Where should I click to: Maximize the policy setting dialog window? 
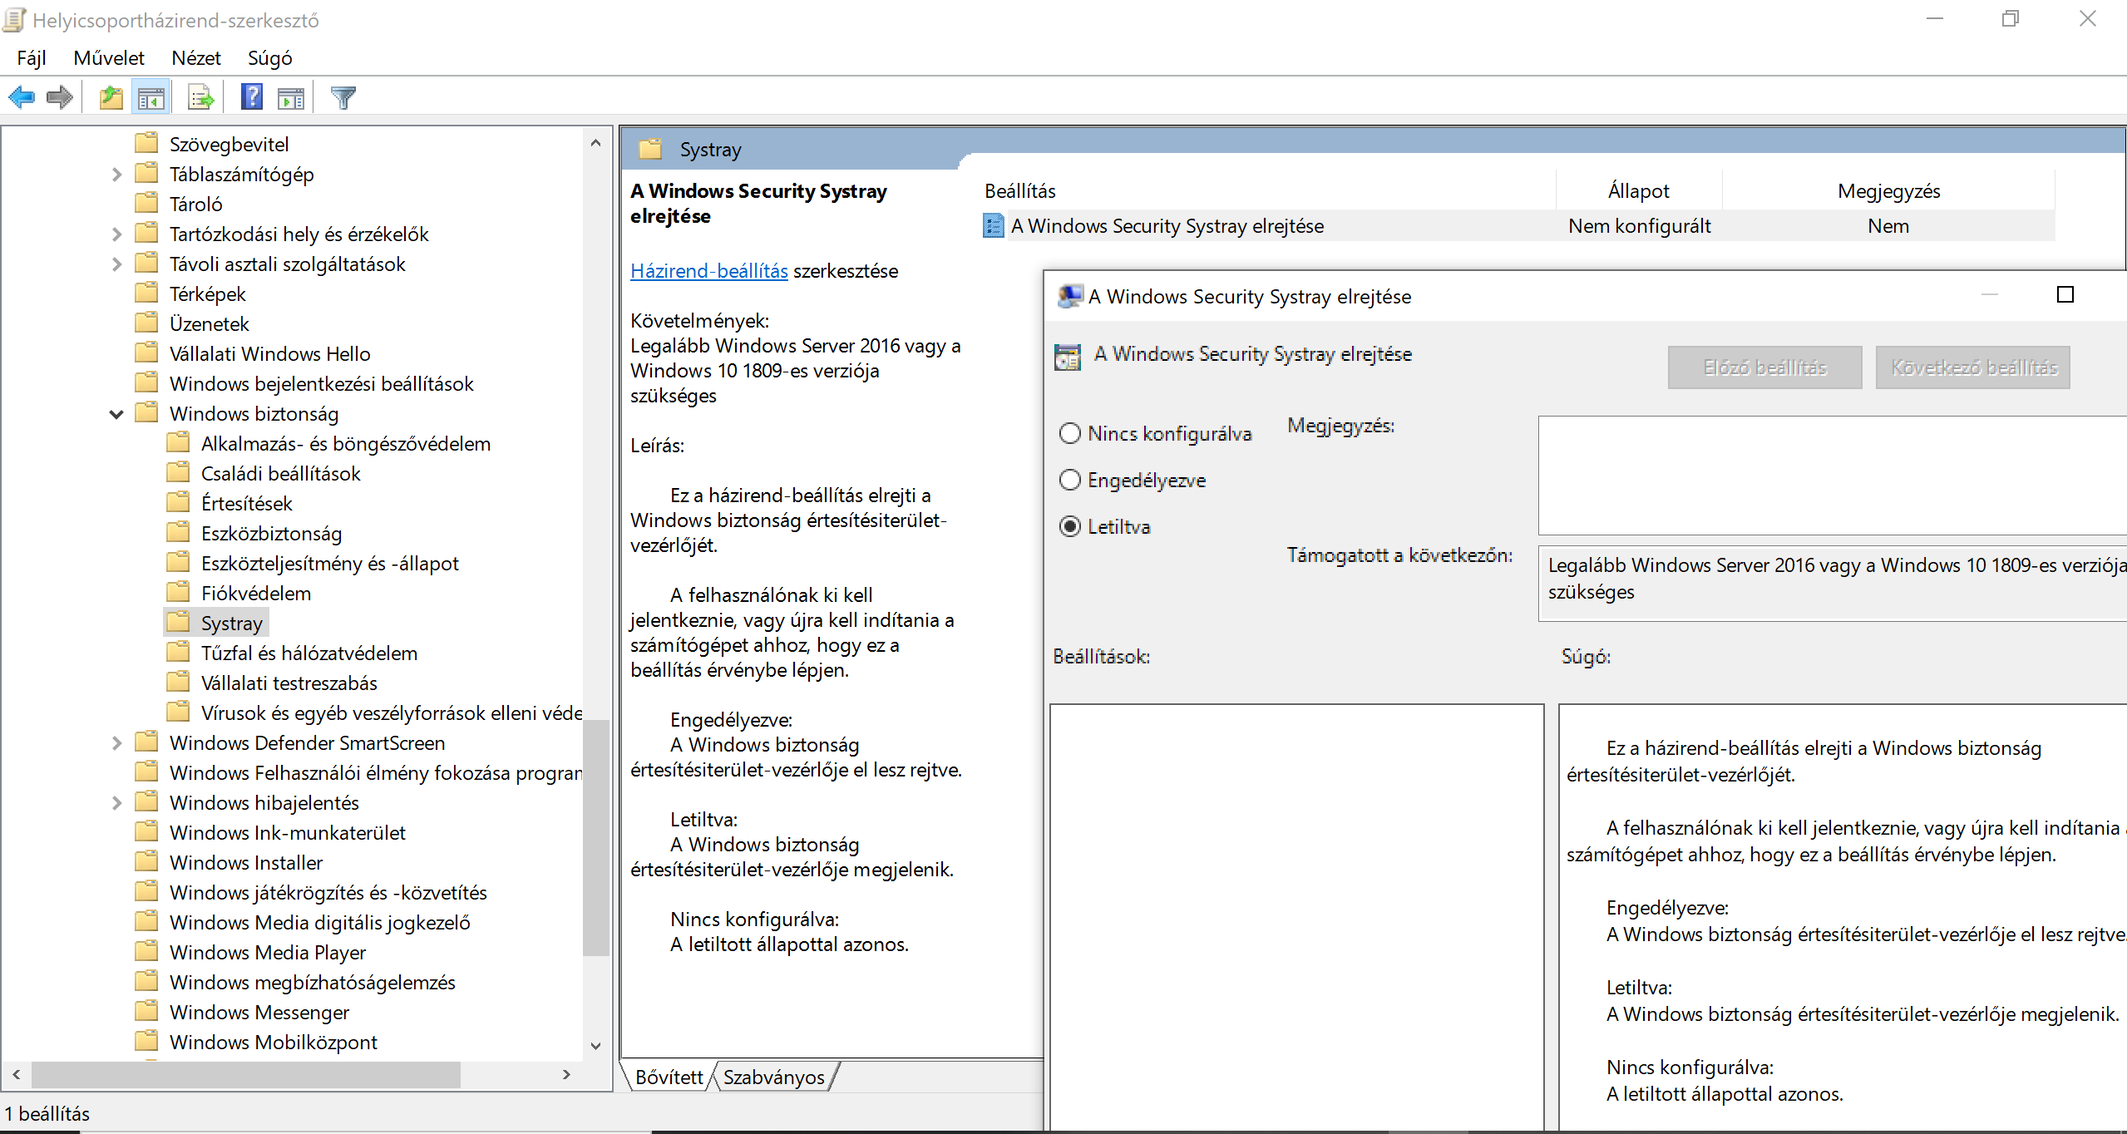pos(2065,295)
